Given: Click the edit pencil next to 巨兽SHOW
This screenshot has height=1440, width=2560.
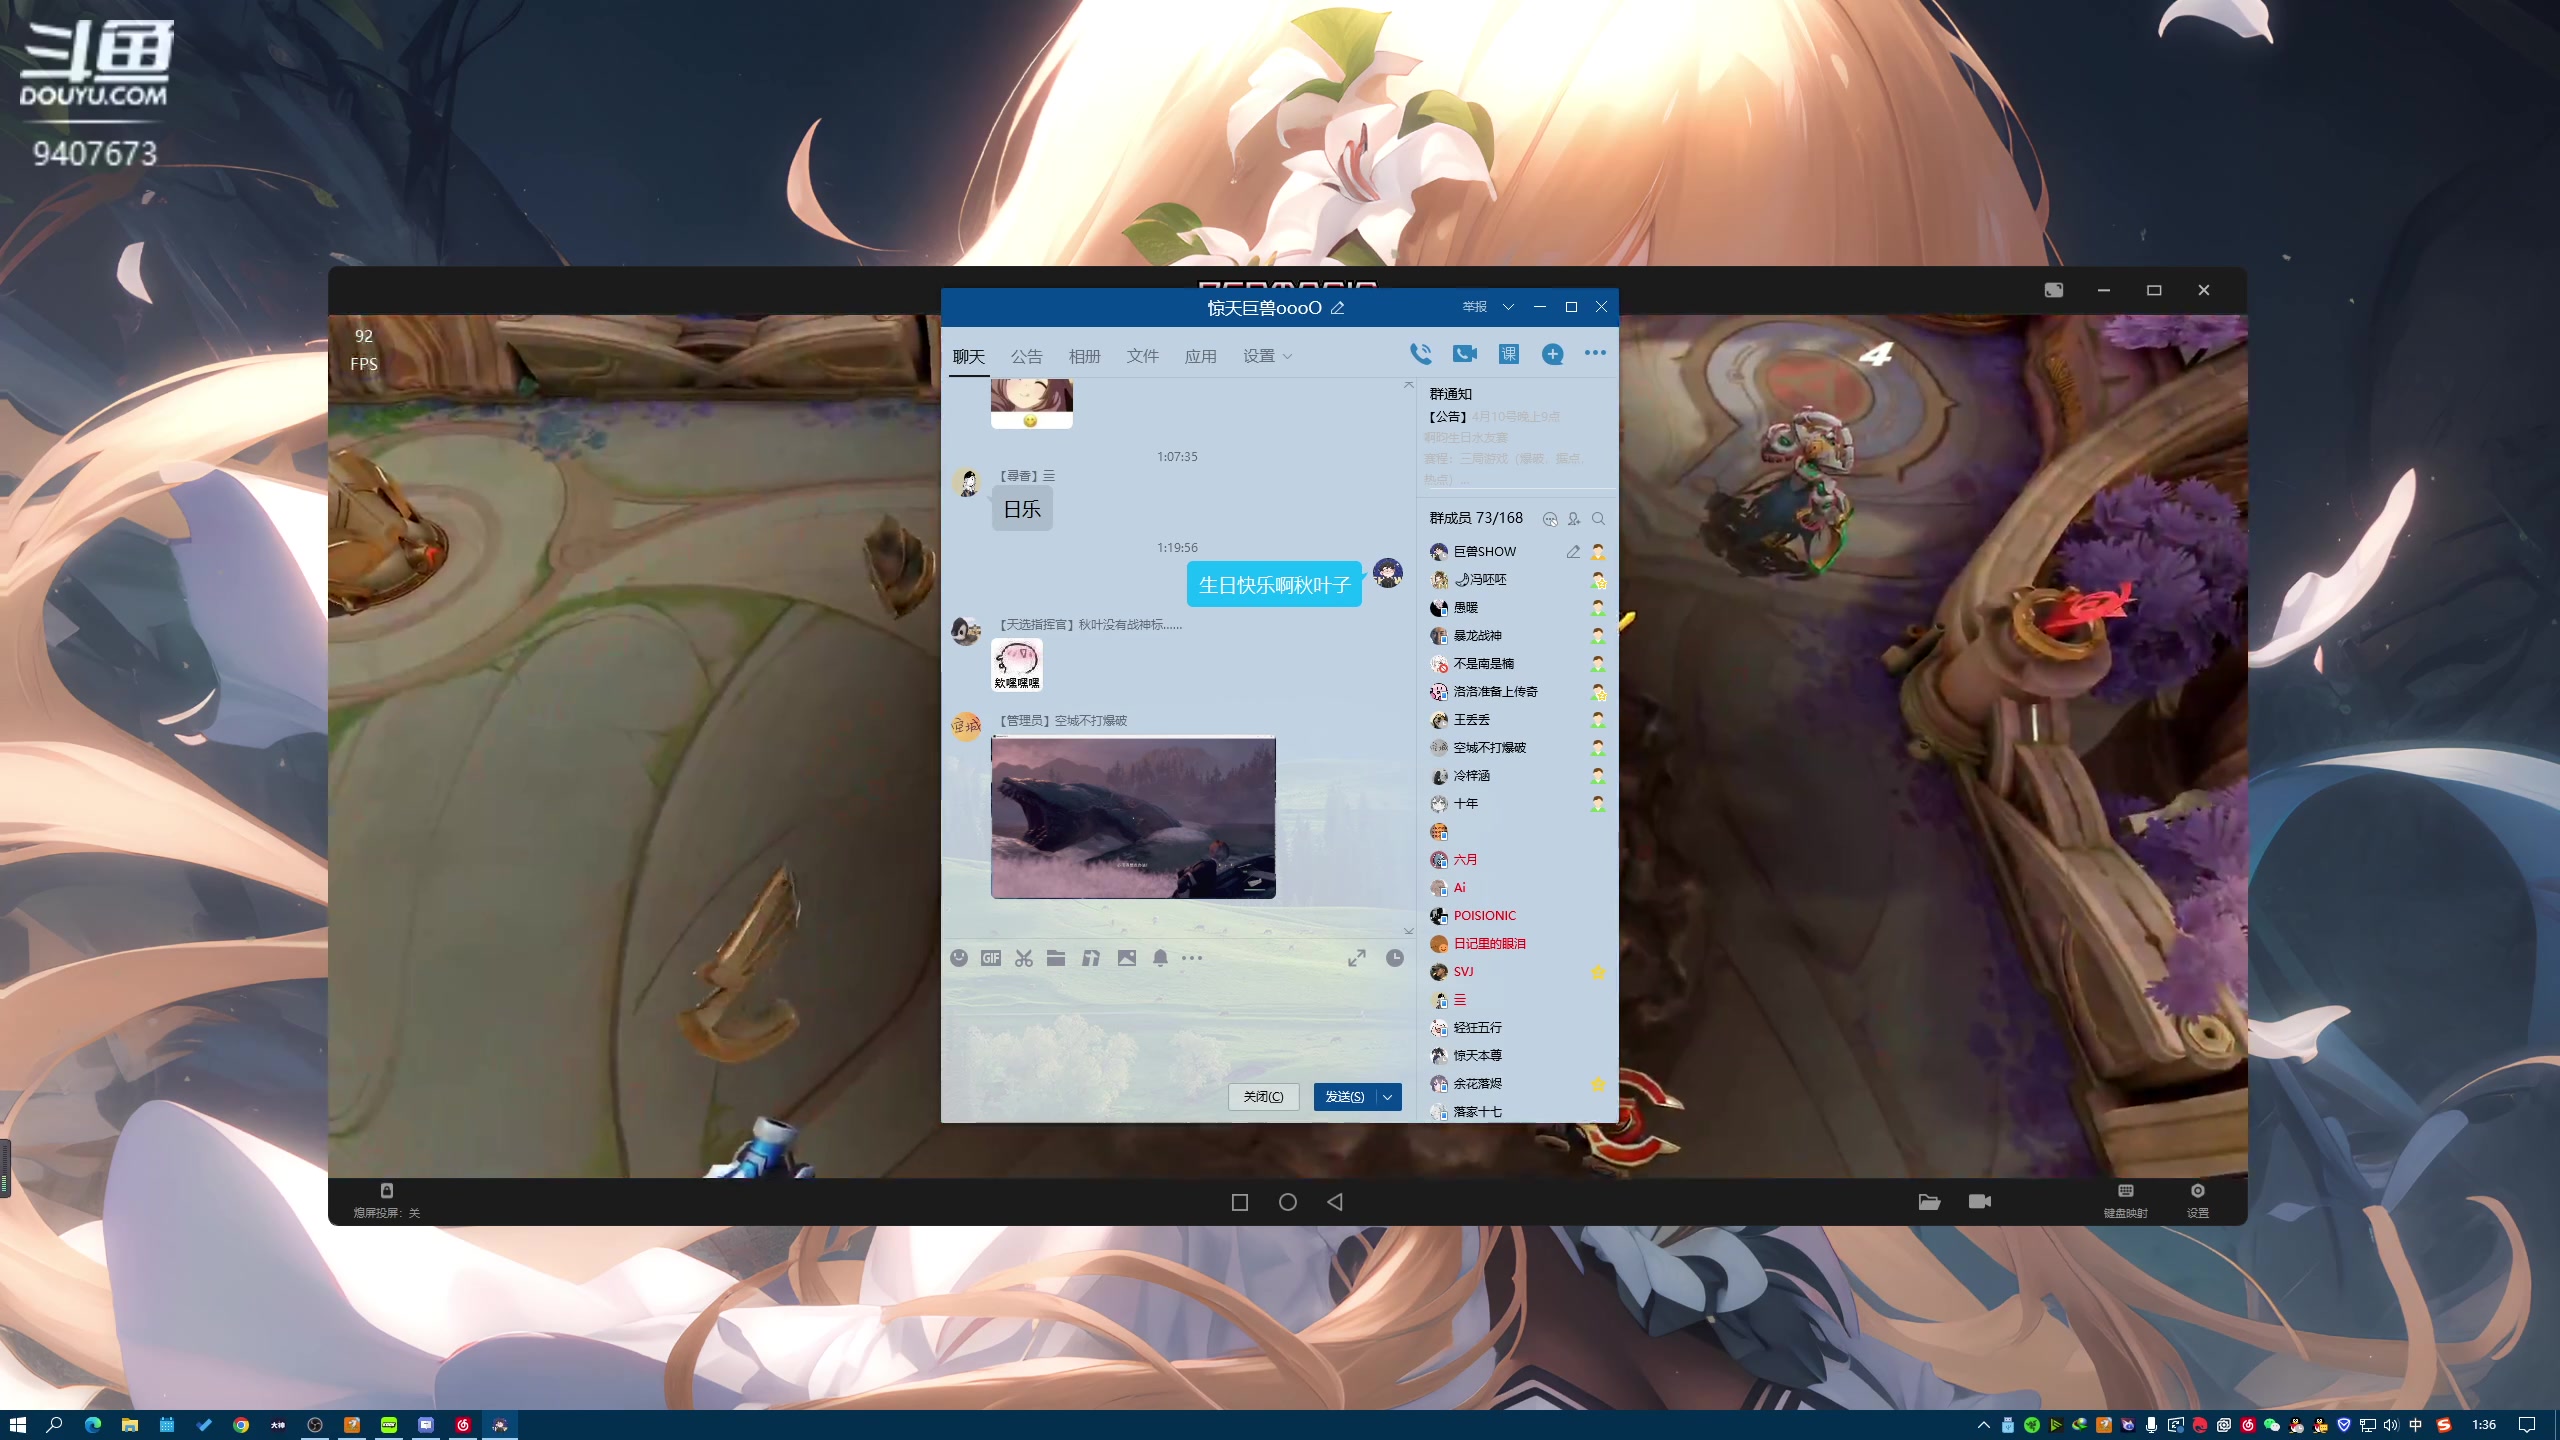Looking at the screenshot, I should [1573, 552].
